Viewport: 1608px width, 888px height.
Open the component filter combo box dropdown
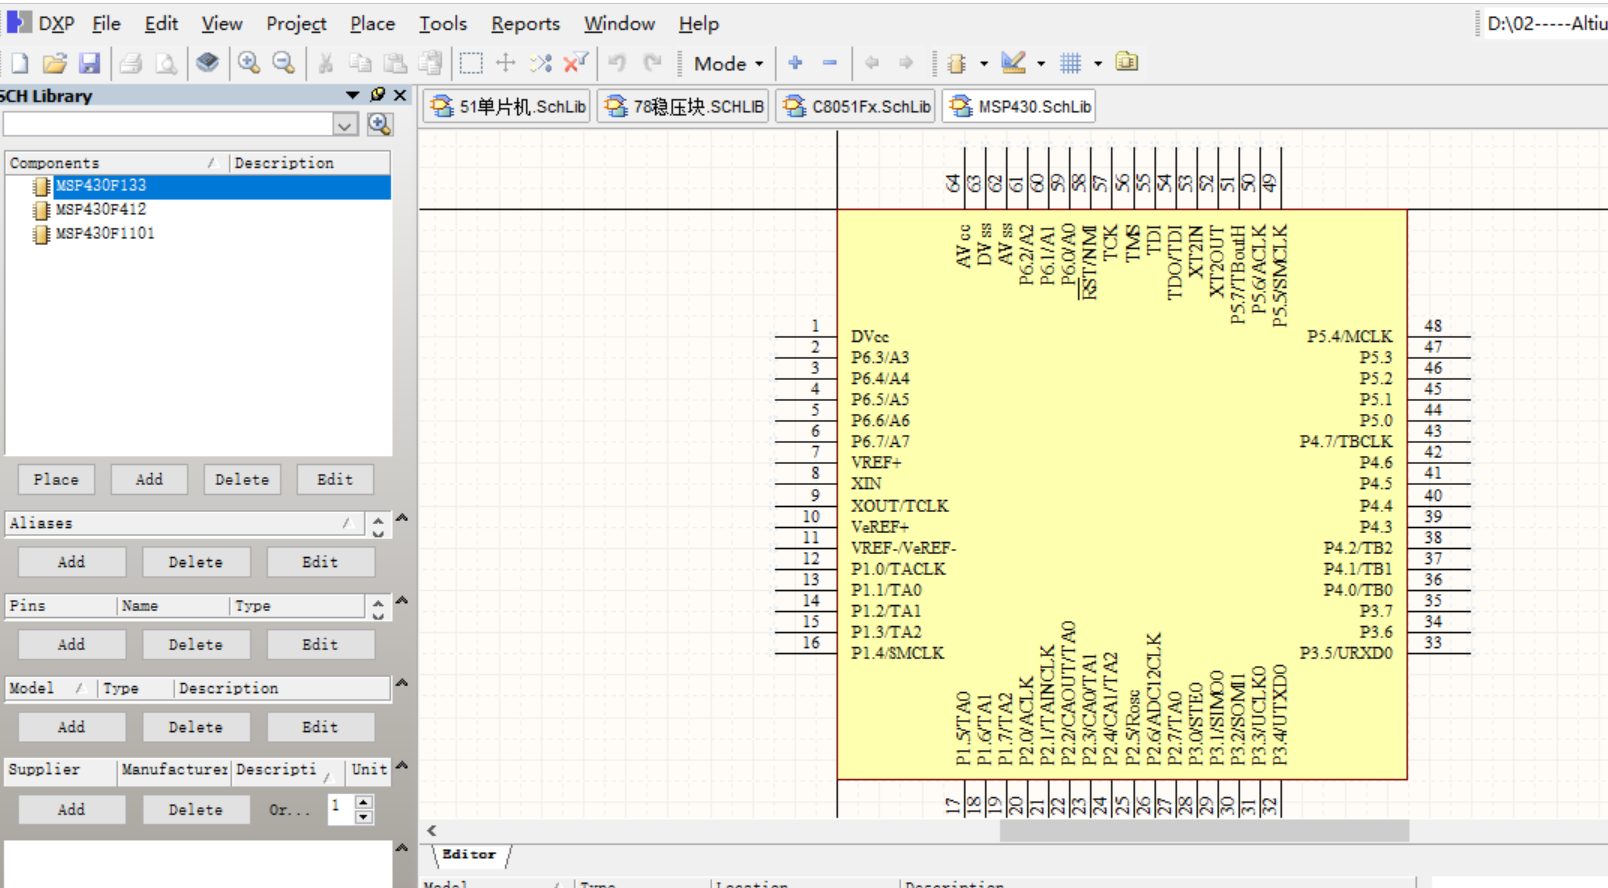click(345, 125)
